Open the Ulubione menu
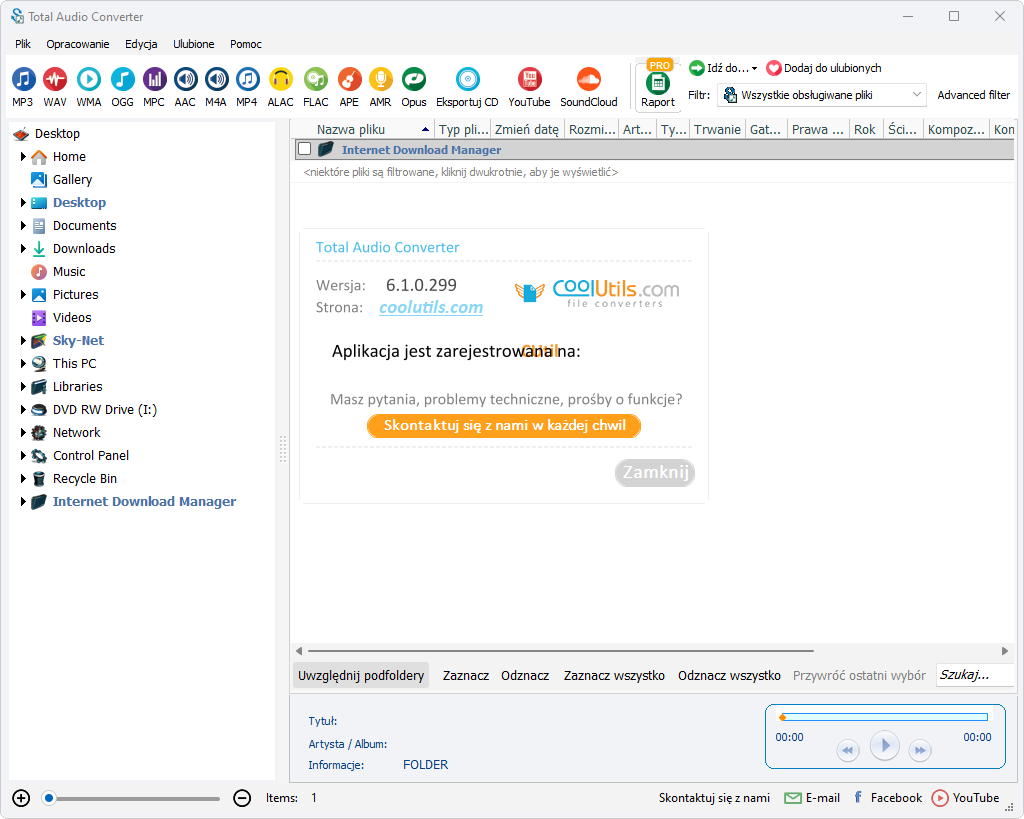Viewport: 1024px width, 819px height. click(x=193, y=44)
